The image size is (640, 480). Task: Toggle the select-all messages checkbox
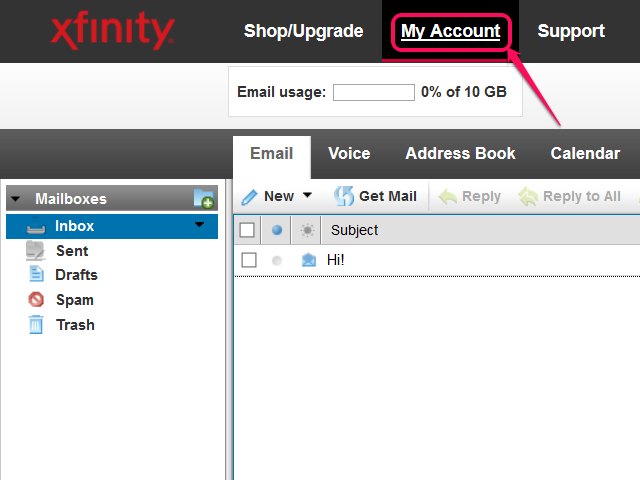click(247, 230)
